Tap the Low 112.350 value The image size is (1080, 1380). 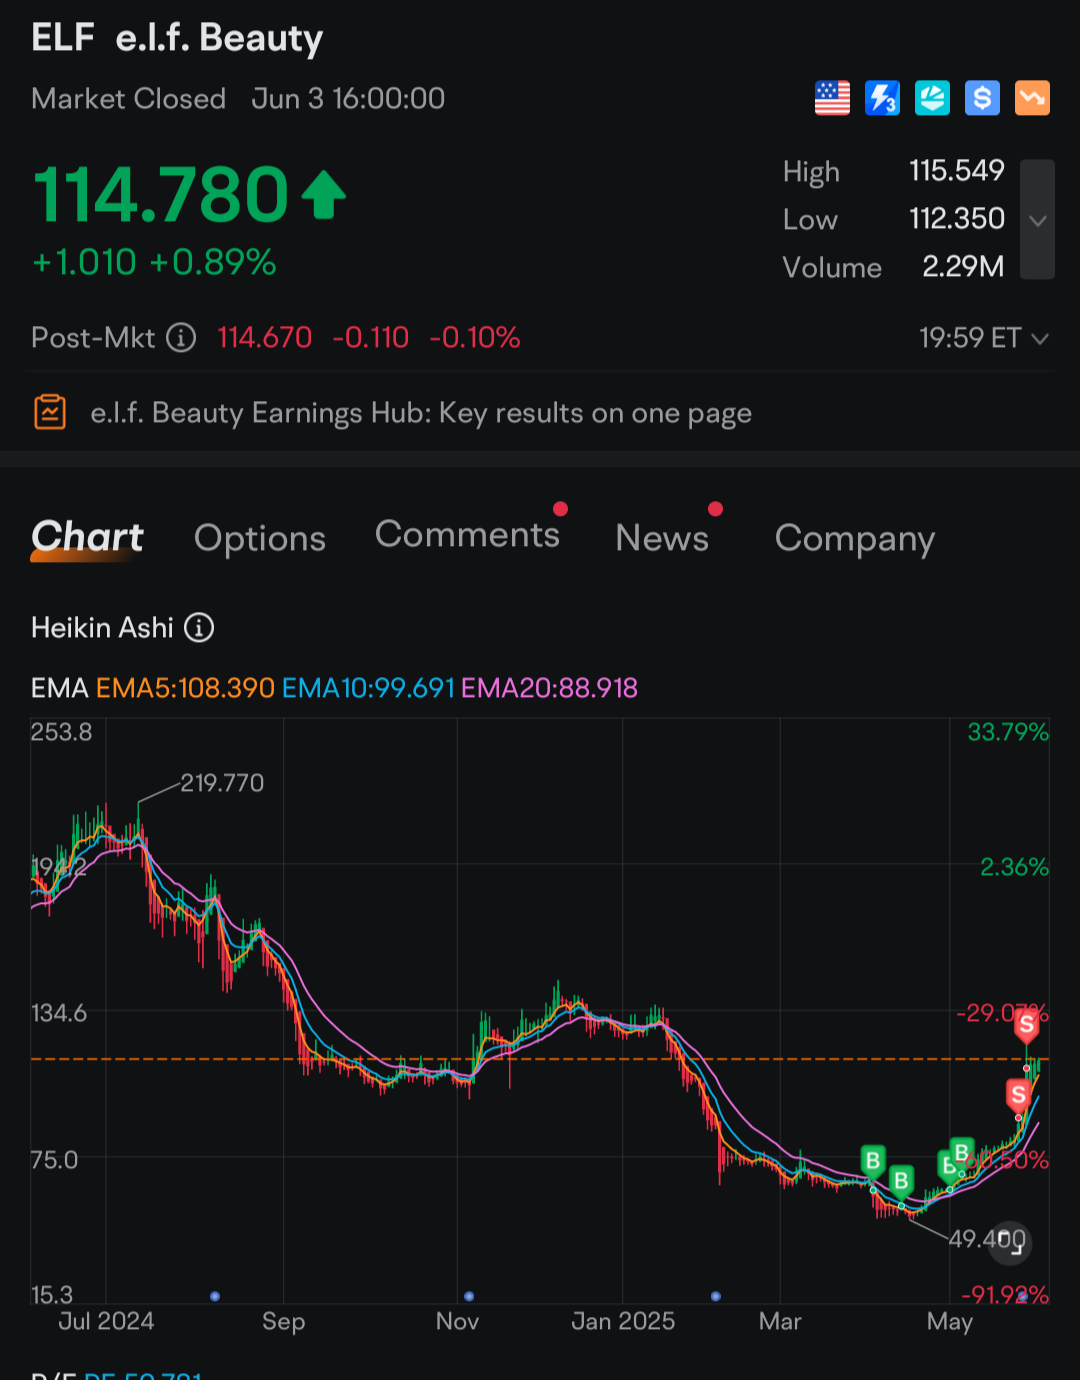[x=957, y=218]
